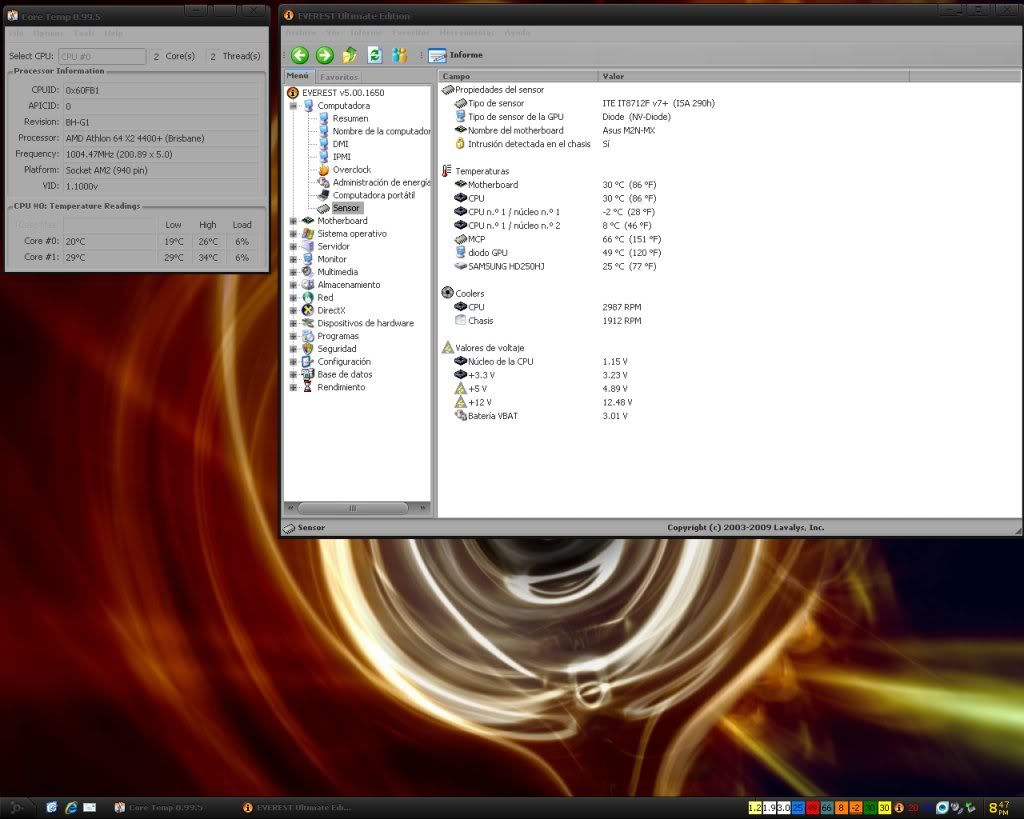Open the Select CPU dropdown
The image size is (1024, 819).
[102, 56]
